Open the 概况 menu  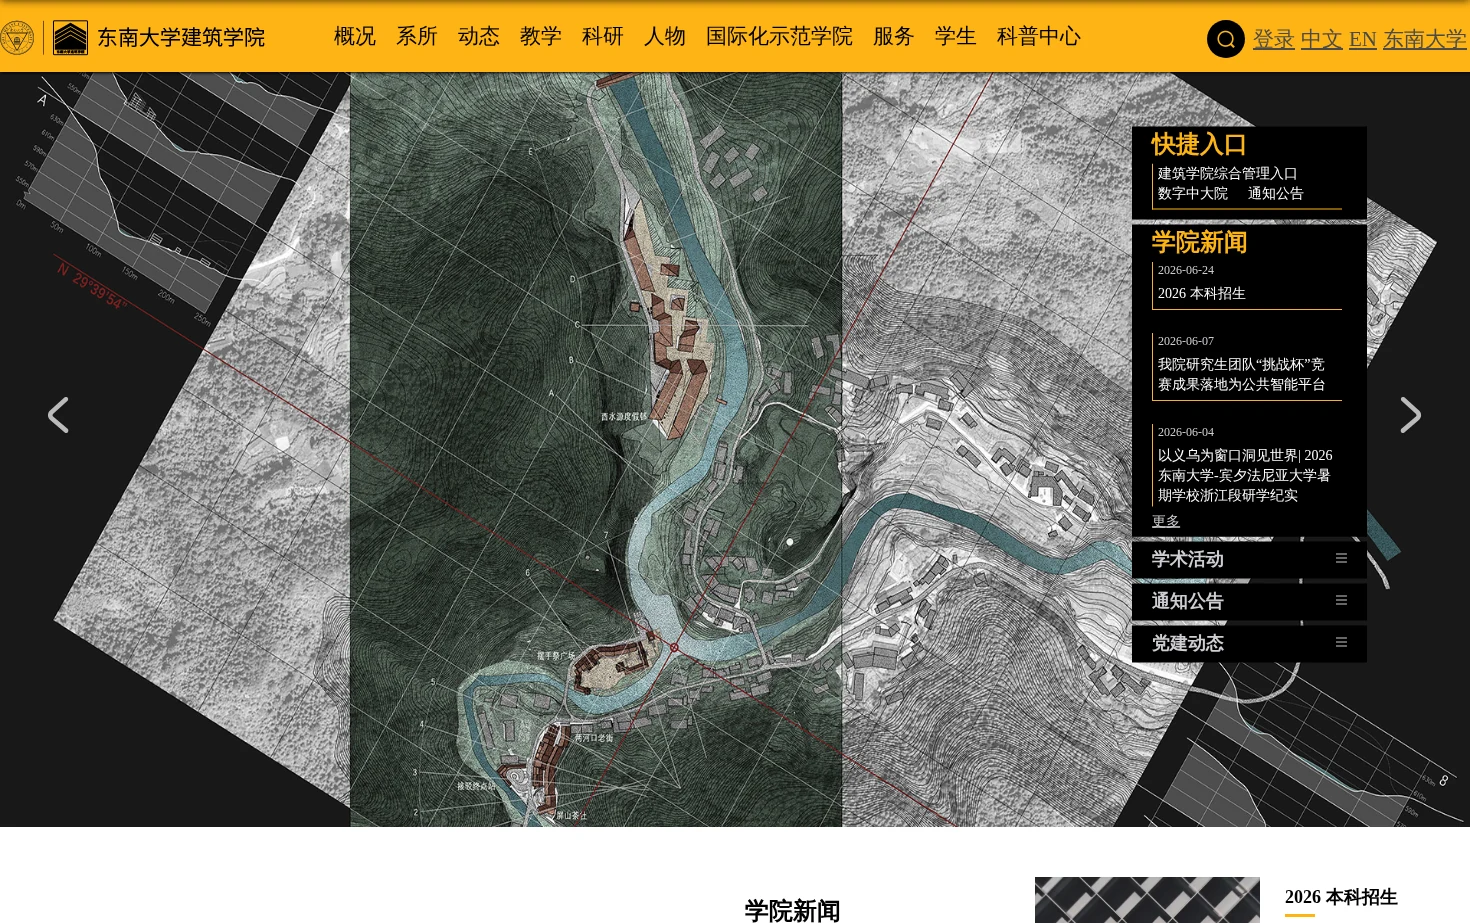[x=355, y=36]
